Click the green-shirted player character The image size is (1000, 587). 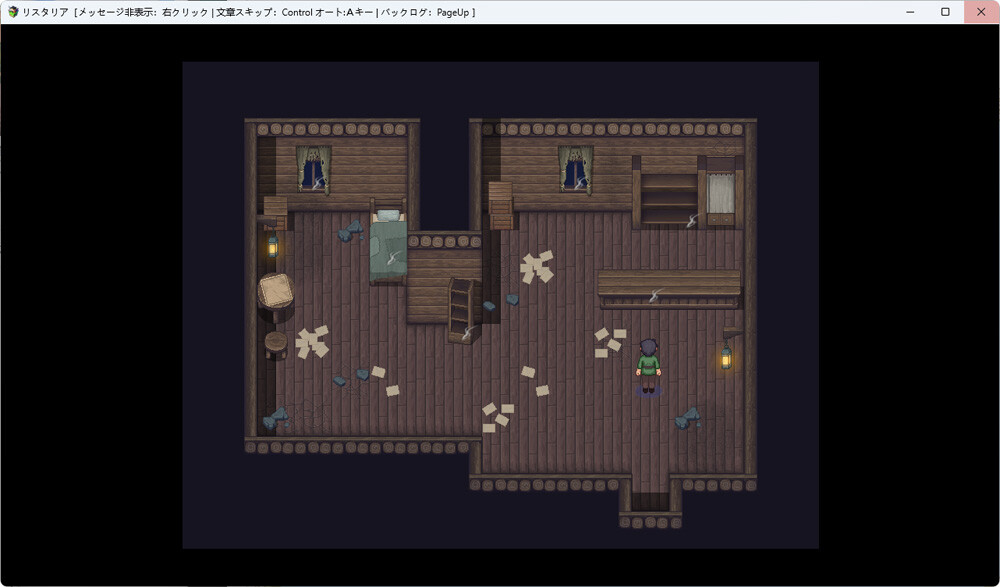(649, 366)
